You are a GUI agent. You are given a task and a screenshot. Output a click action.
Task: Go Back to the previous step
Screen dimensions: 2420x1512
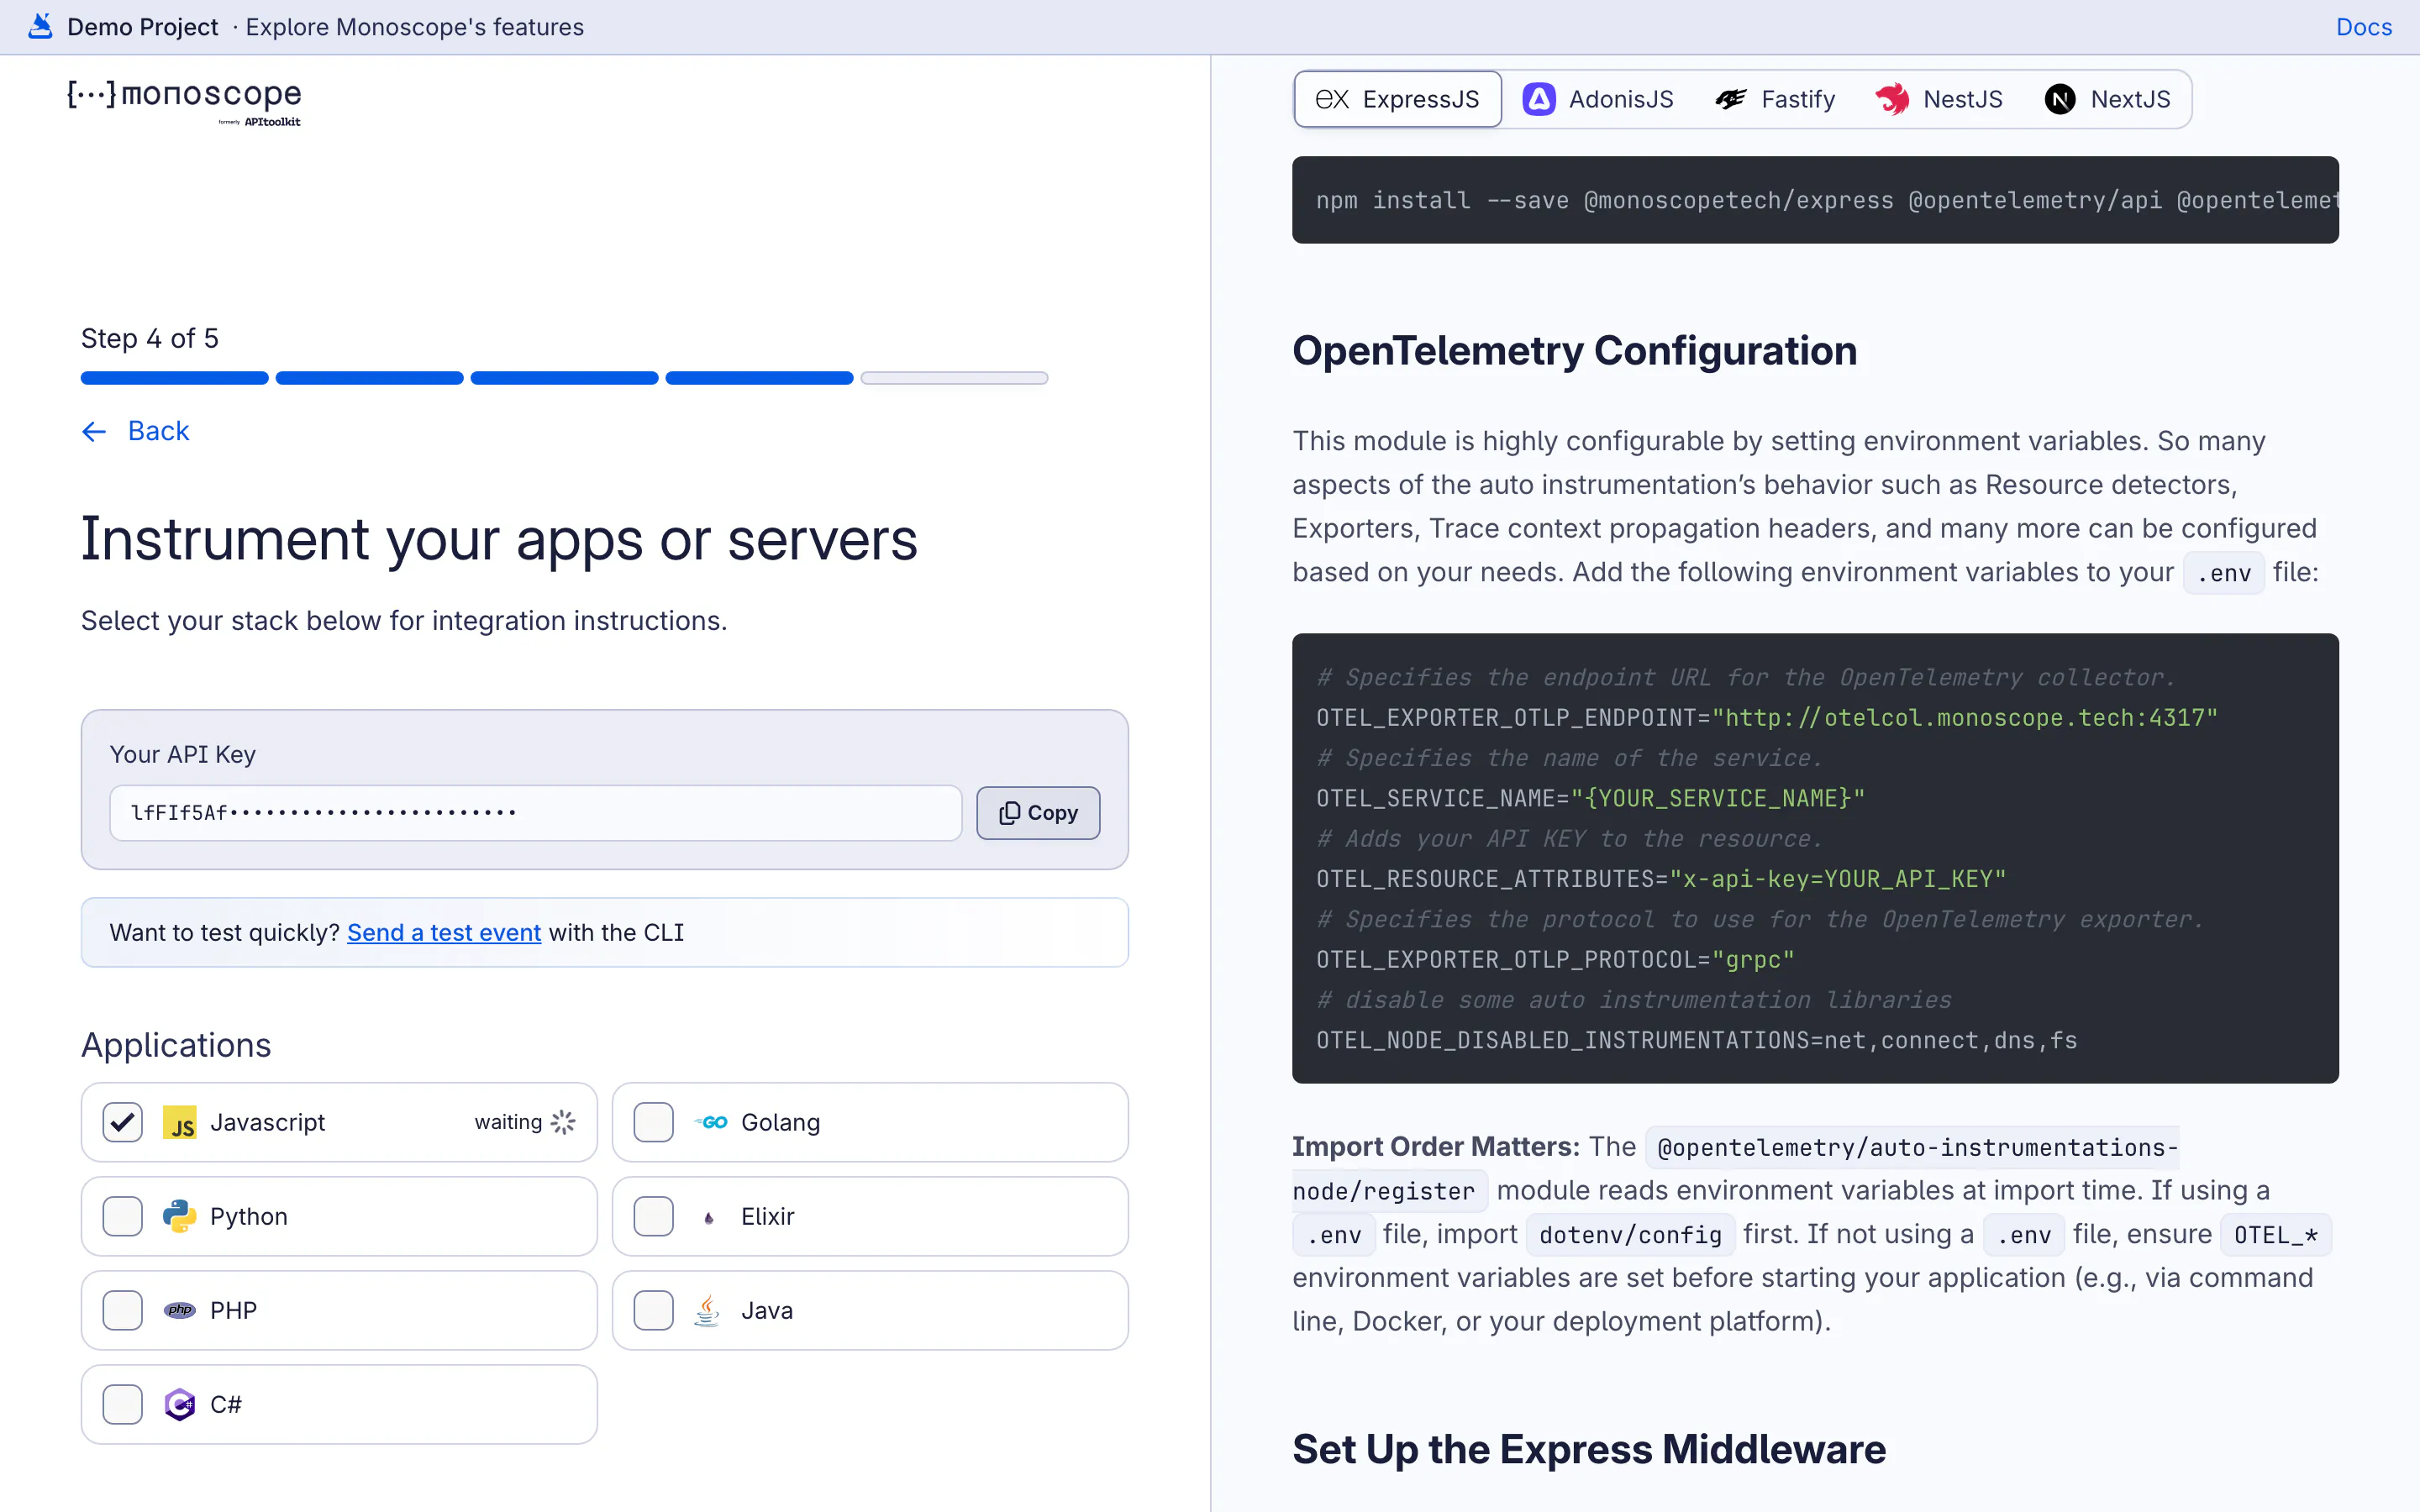point(135,431)
